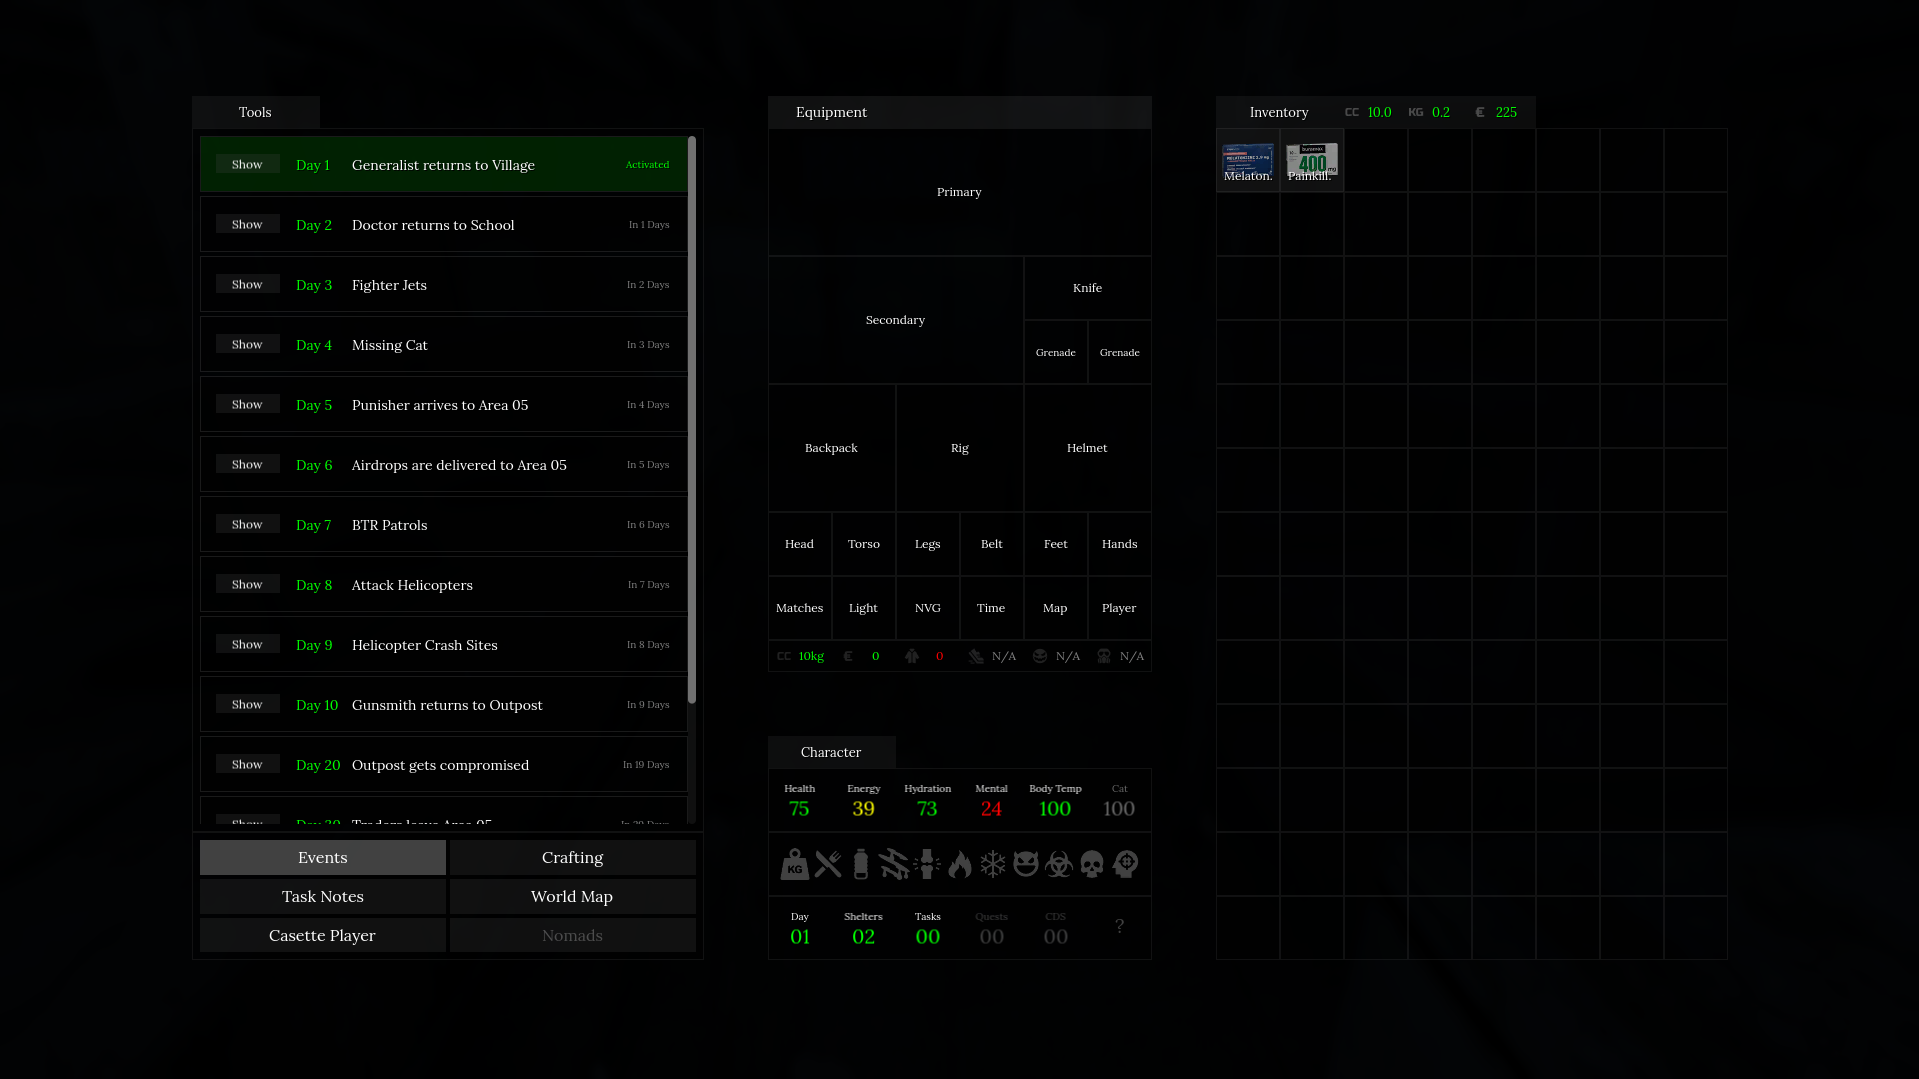Click the question mark help icon
This screenshot has height=1079, width=1919.
[1119, 927]
